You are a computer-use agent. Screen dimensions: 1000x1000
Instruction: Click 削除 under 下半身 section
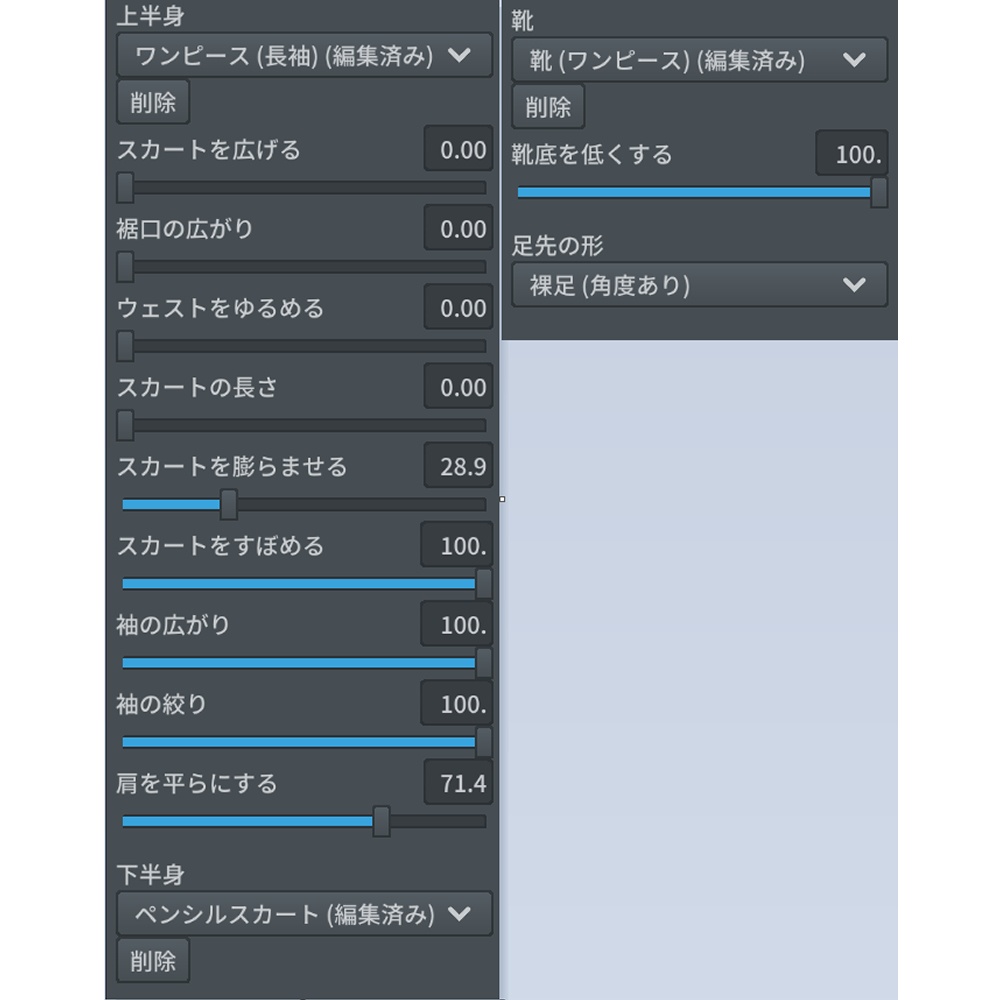[152, 960]
